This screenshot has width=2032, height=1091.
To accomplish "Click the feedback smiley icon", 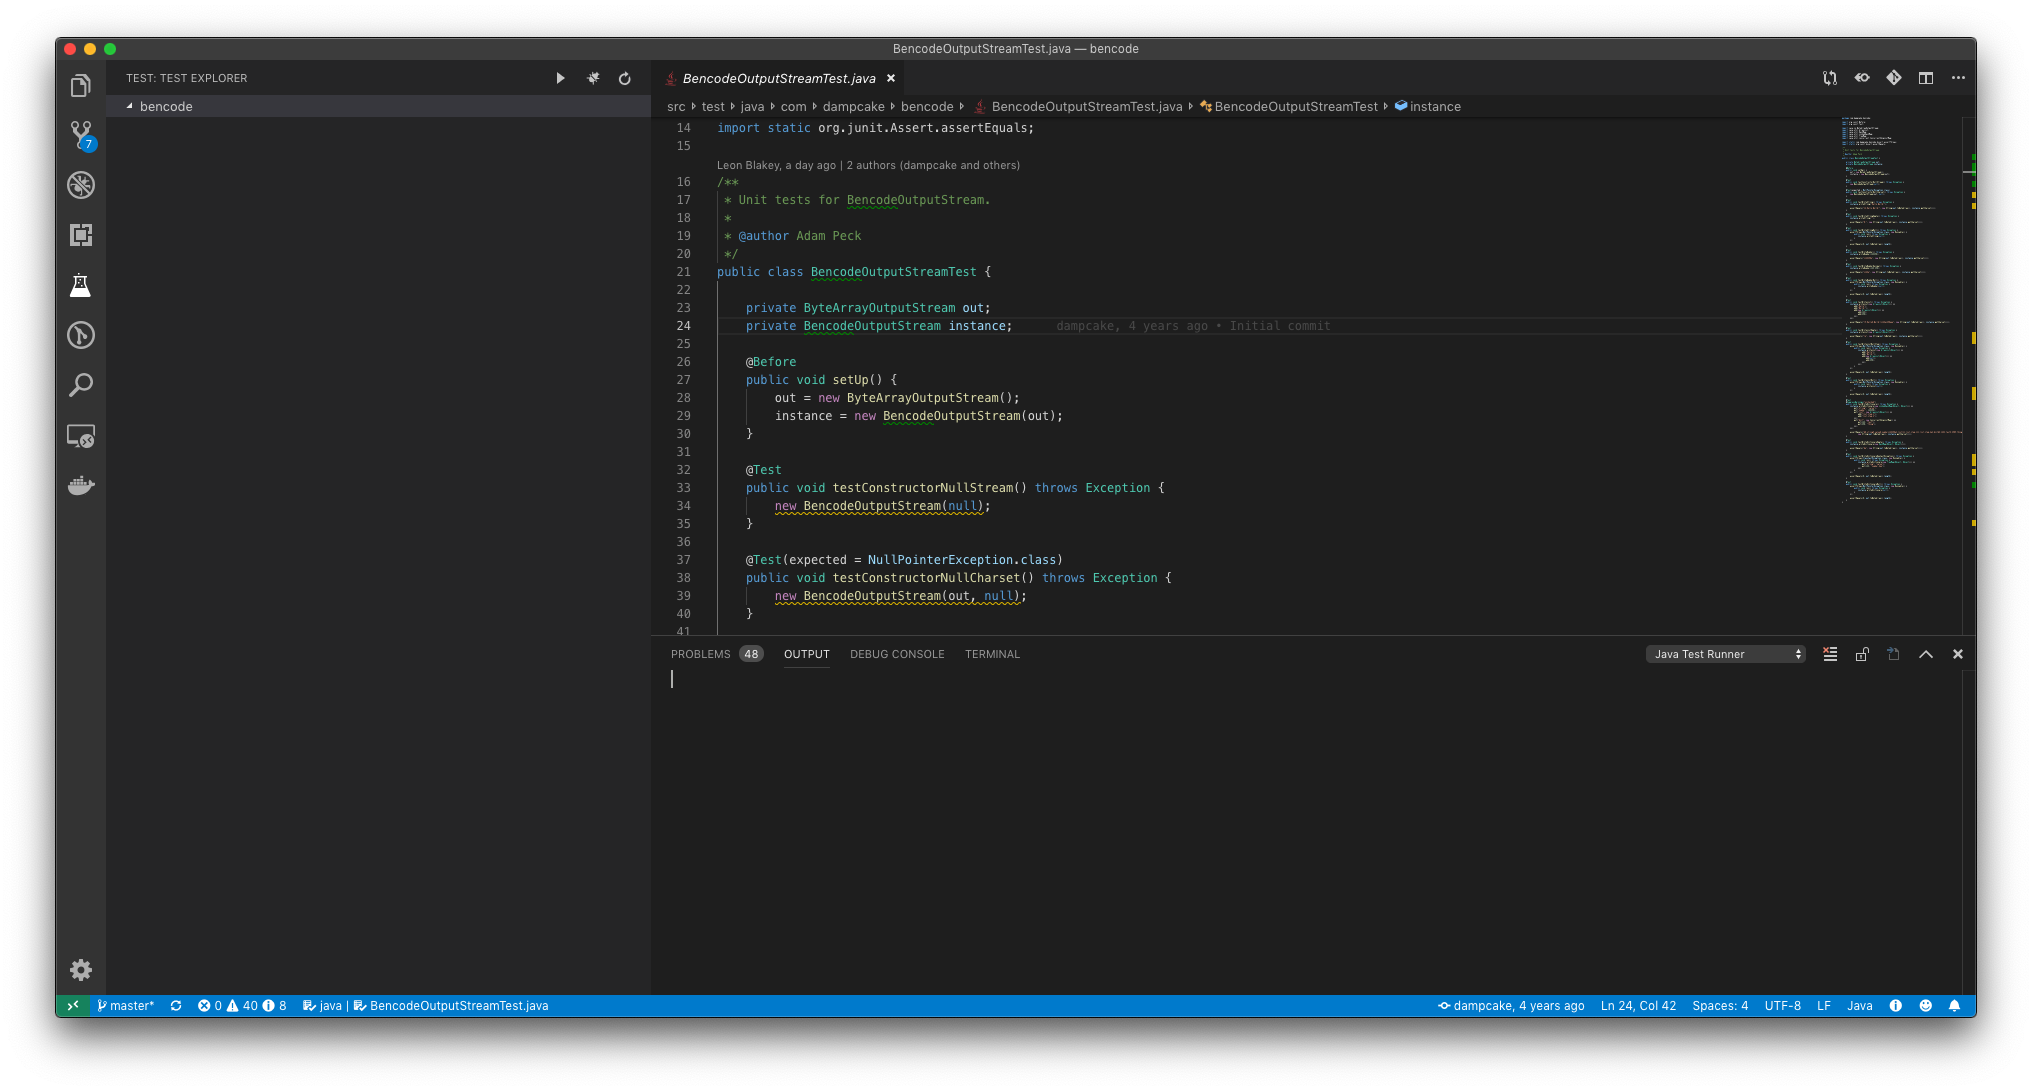I will (1925, 1006).
